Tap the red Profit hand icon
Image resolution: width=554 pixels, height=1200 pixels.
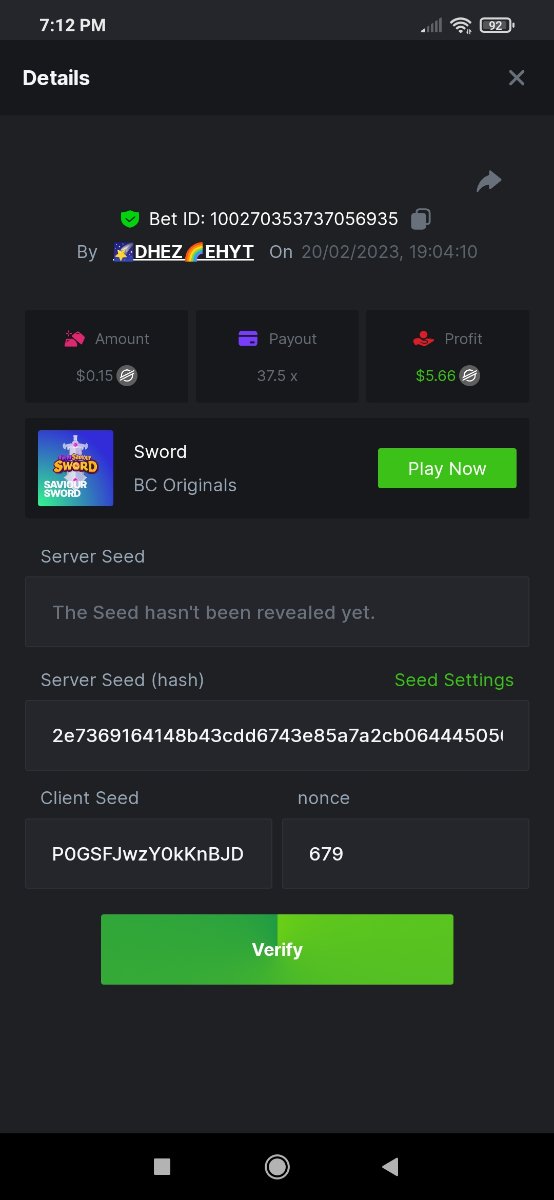(x=423, y=339)
